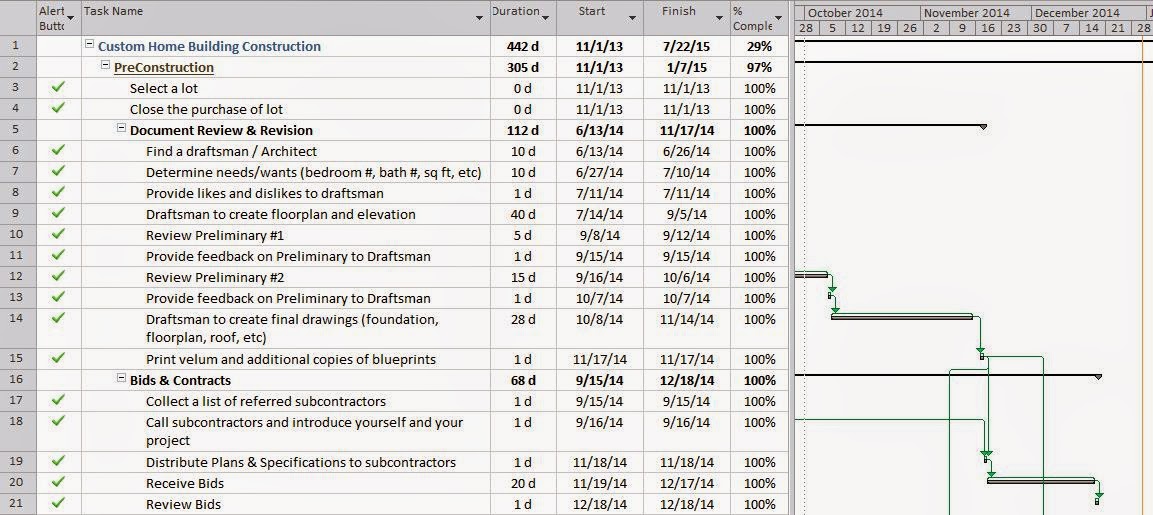Click checkmark for Close the purchase of lot
This screenshot has width=1153, height=515.
(x=58, y=108)
